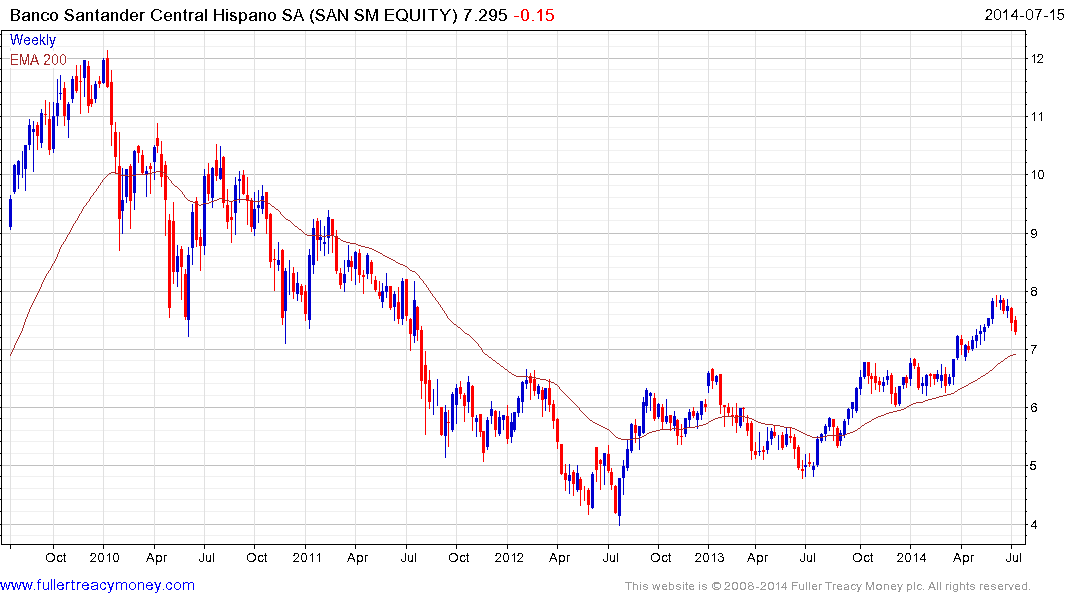Select the '9' price axis label

[x=1035, y=234]
